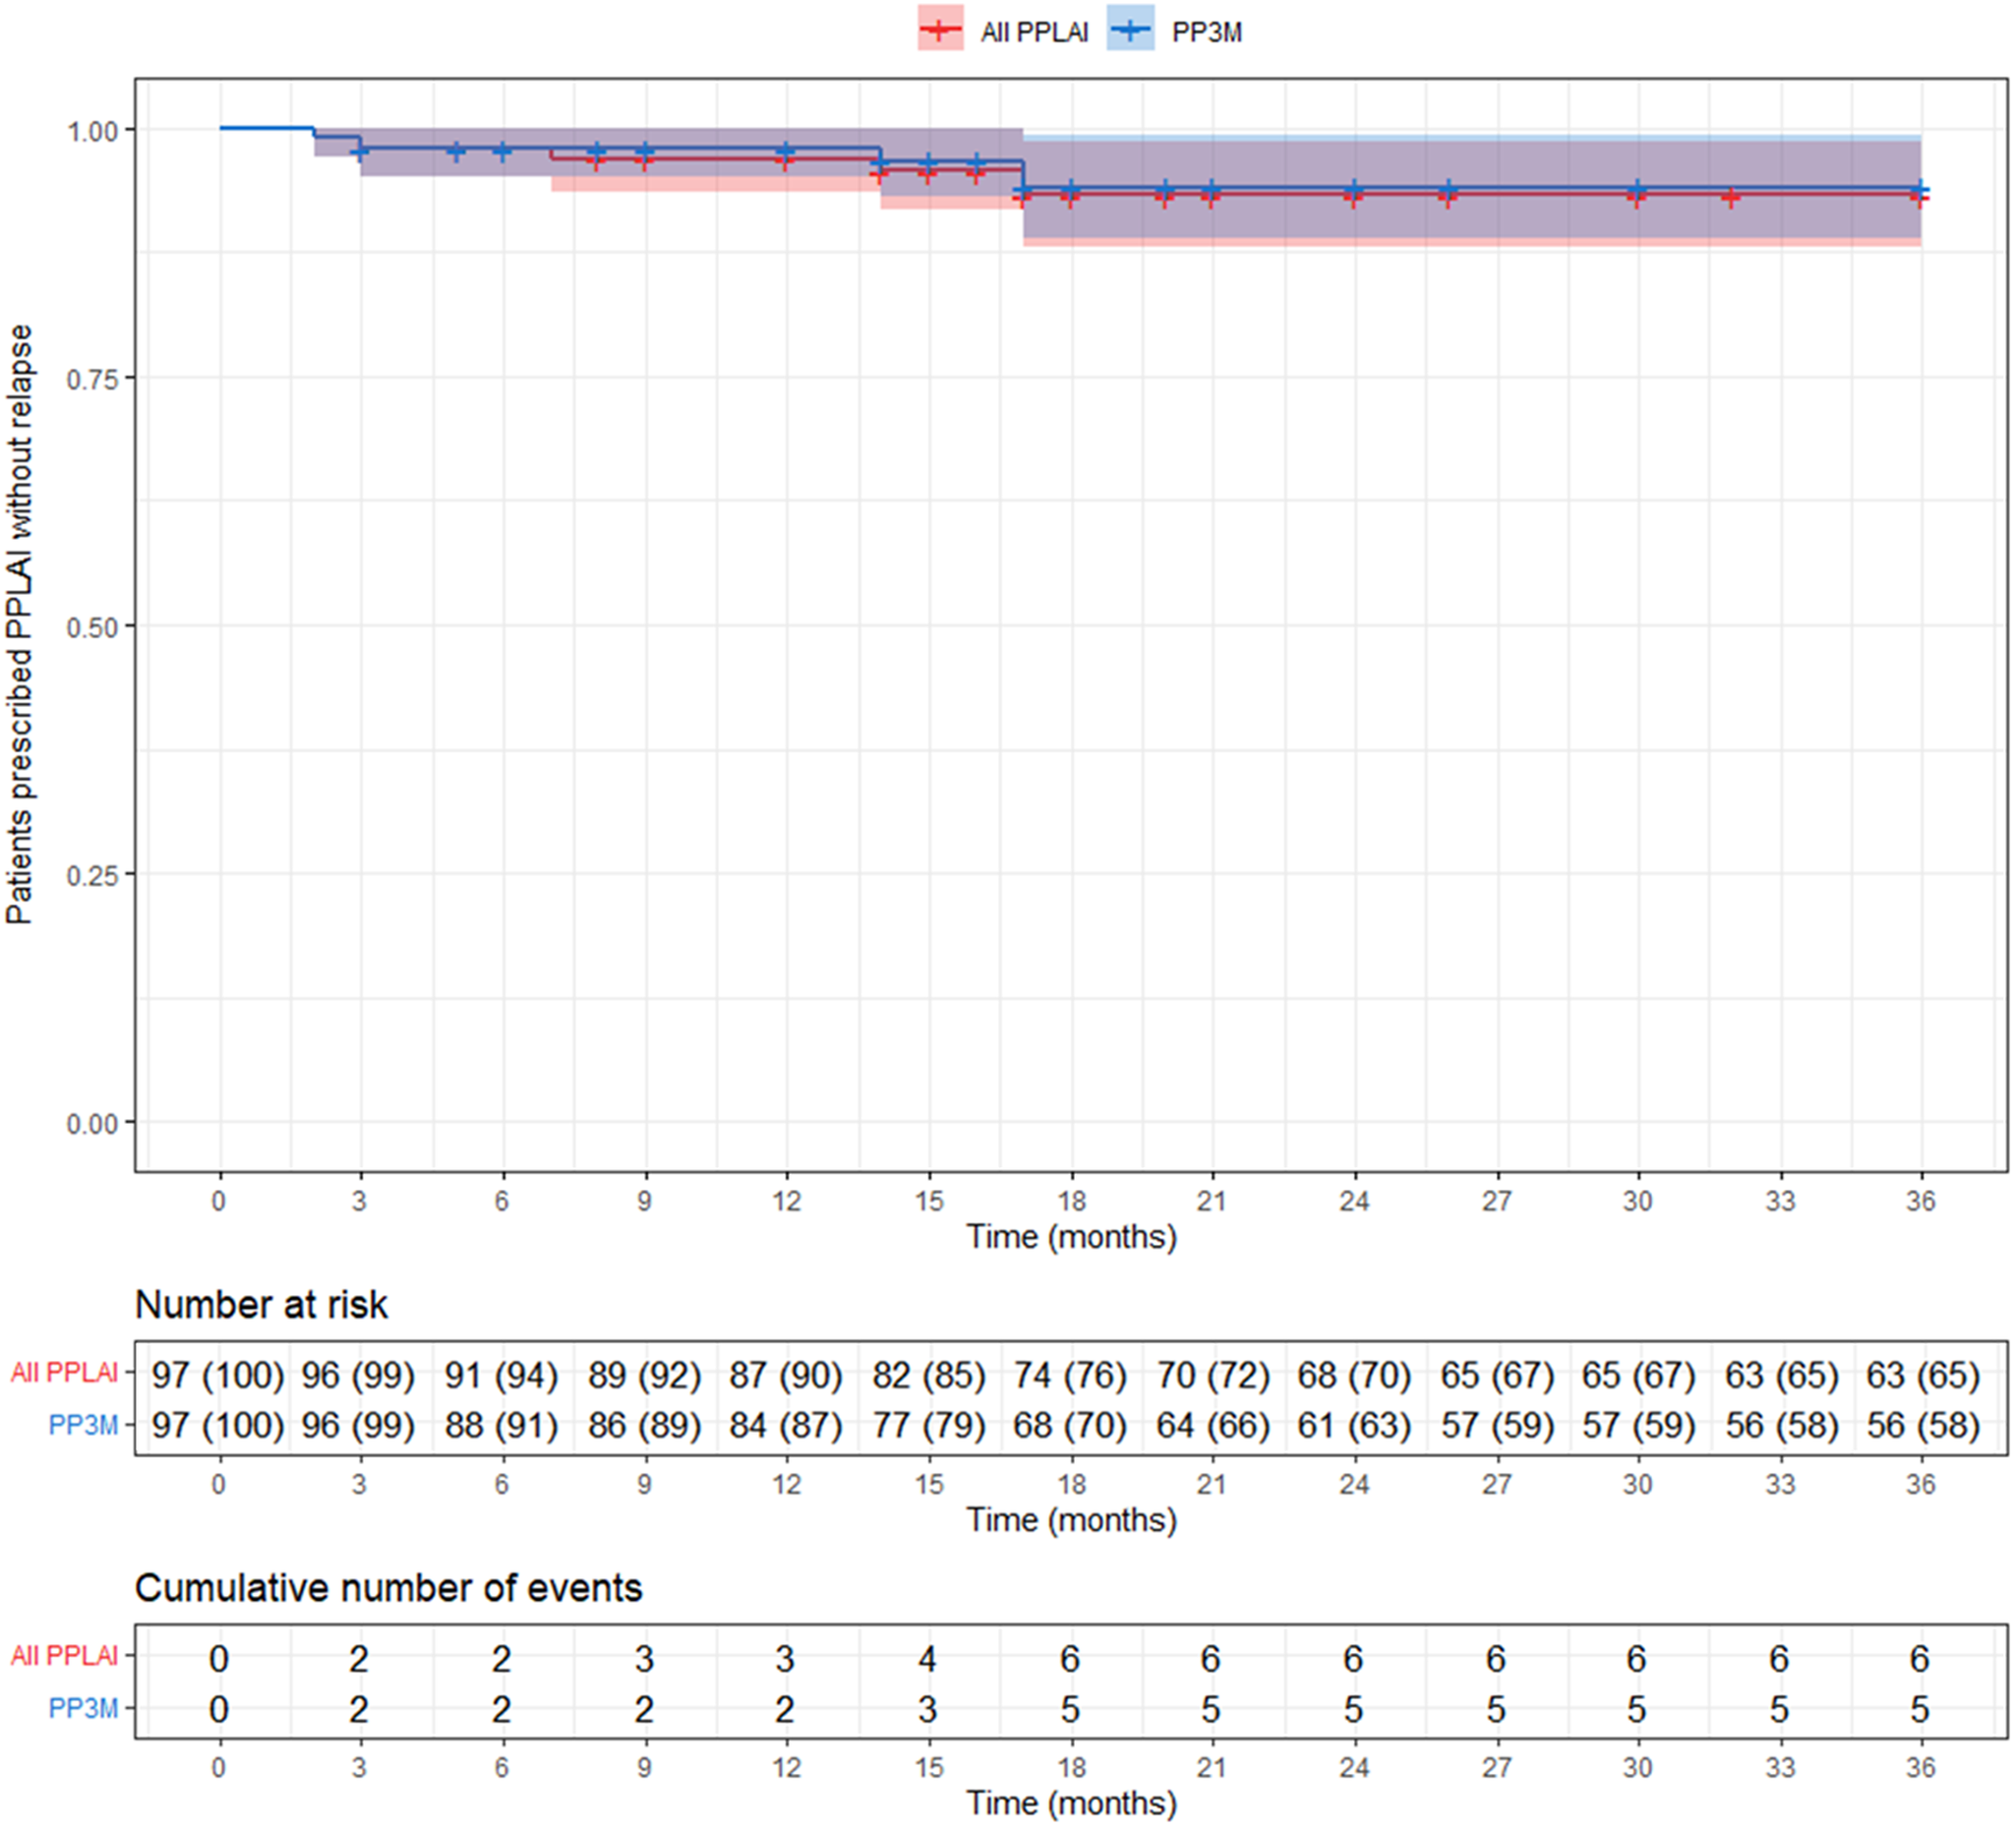Image resolution: width=2016 pixels, height=1828 pixels.
Task: Click the red censor mark near month 32
Action: point(1730,198)
